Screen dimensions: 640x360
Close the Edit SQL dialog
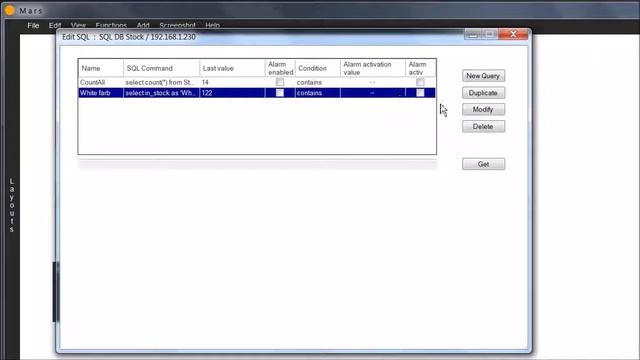click(x=513, y=34)
